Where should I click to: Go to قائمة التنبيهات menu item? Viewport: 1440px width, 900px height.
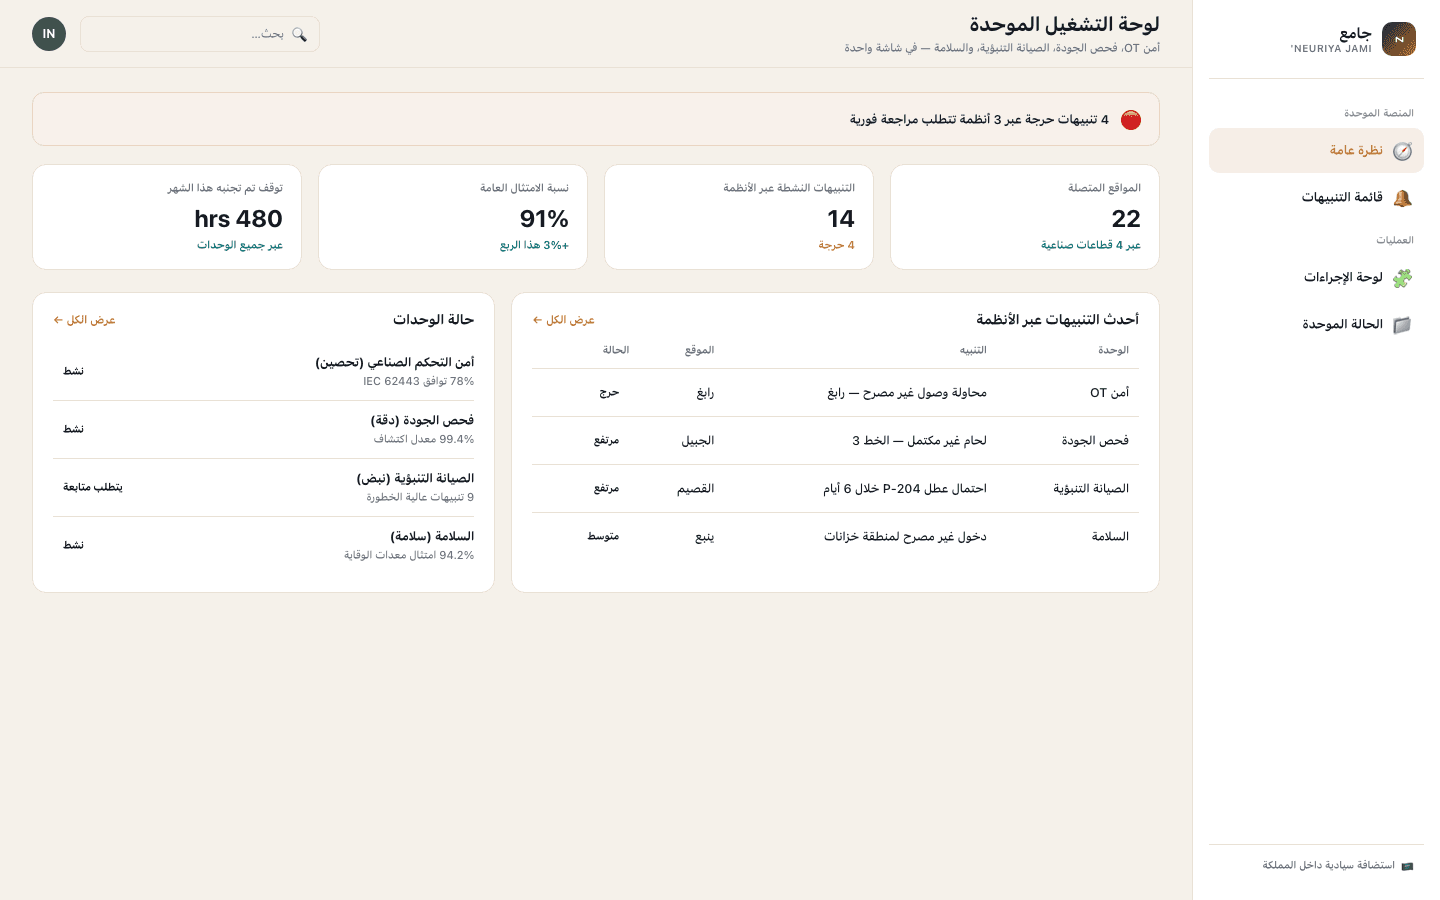pyautogui.click(x=1316, y=198)
